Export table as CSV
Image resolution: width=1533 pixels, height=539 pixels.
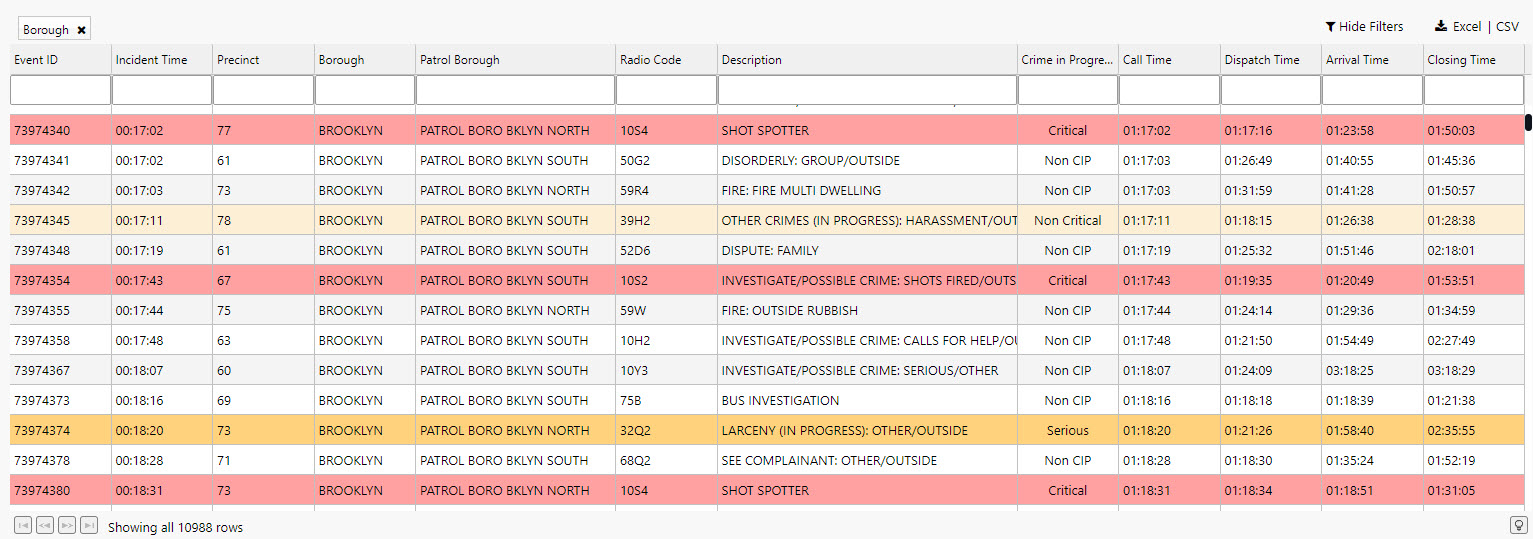pos(1506,27)
